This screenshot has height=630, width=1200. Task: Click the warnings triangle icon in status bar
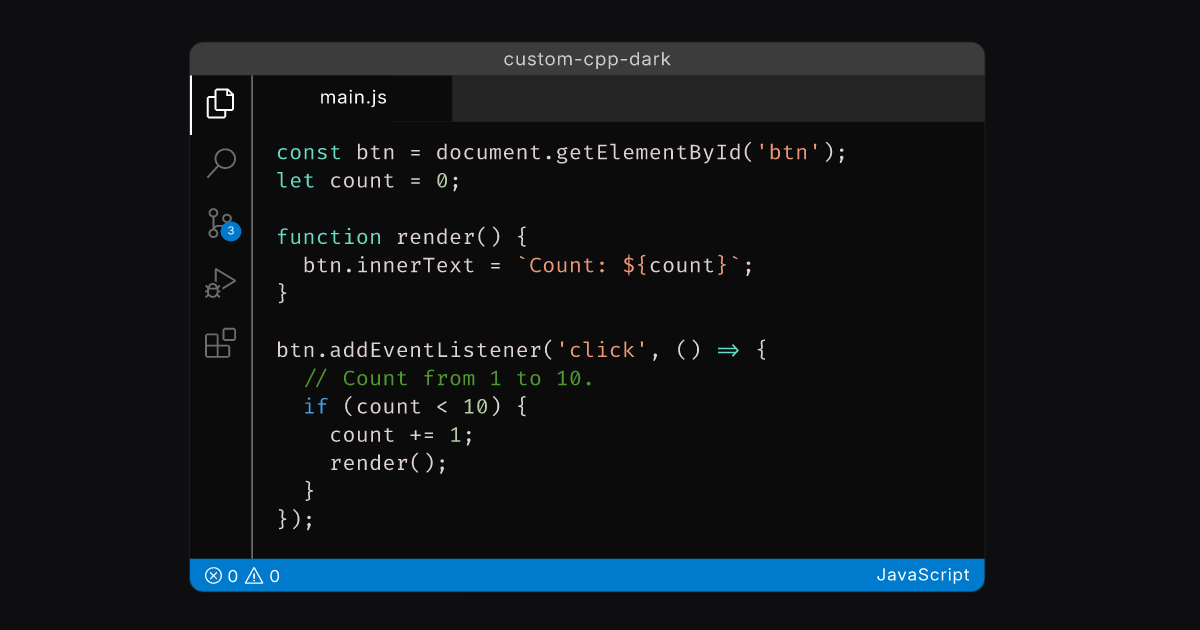coord(254,576)
